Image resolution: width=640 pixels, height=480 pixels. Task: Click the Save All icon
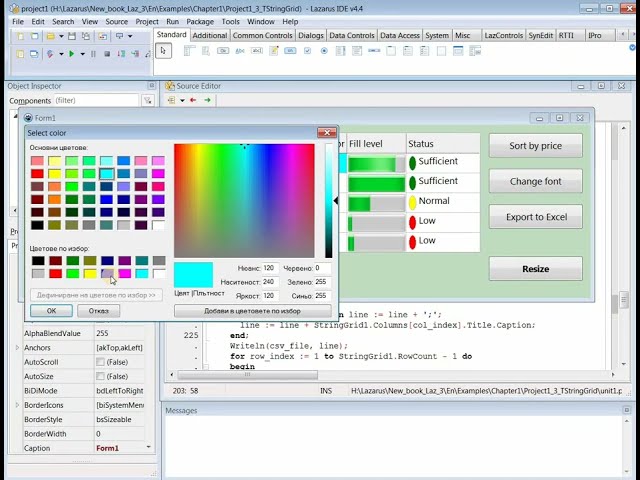(86, 36)
